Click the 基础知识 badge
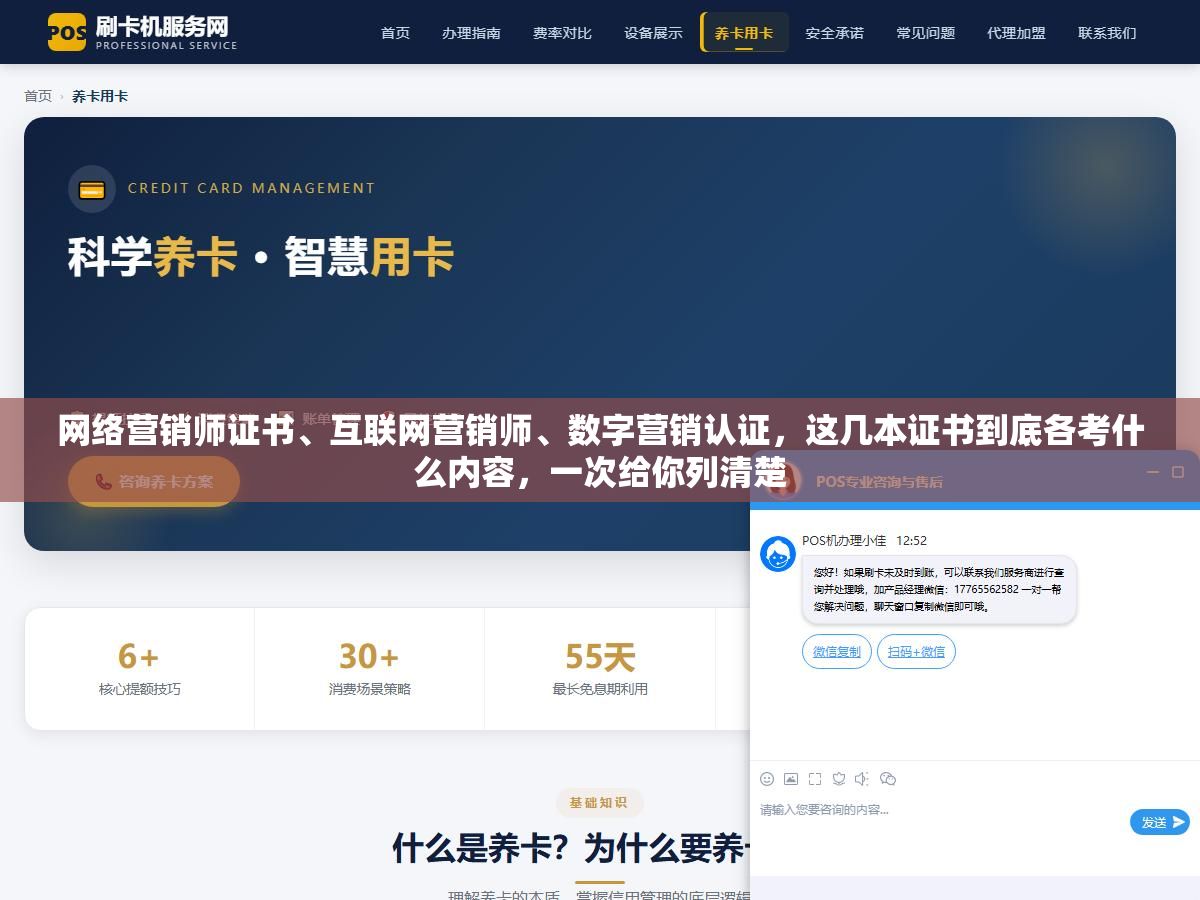This screenshot has height=900, width=1200. click(x=599, y=802)
